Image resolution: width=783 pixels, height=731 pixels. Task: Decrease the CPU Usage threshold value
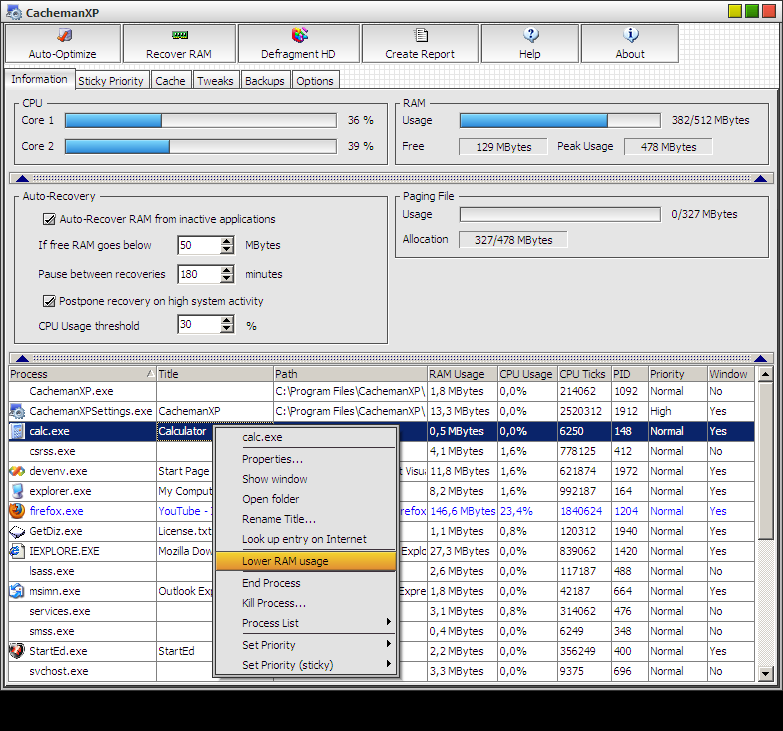tap(227, 329)
